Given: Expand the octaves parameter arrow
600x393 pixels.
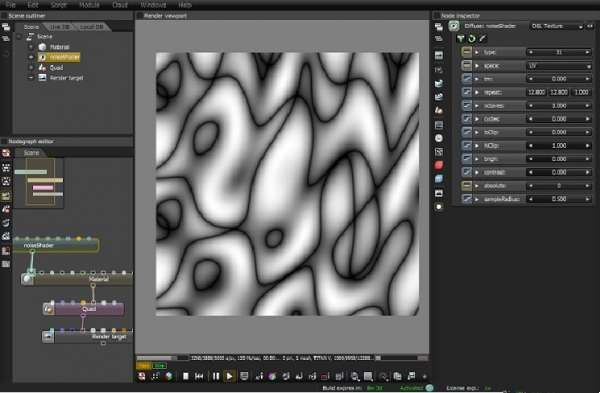Looking at the screenshot, I should [x=477, y=106].
